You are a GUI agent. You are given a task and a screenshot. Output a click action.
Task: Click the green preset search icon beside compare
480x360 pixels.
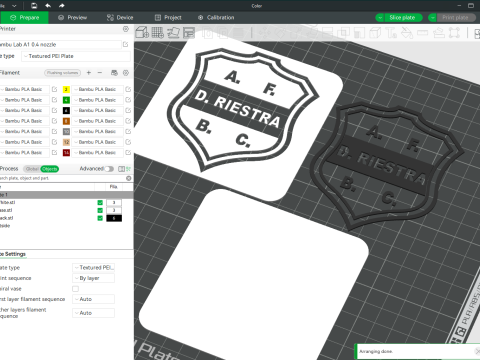pos(128,169)
